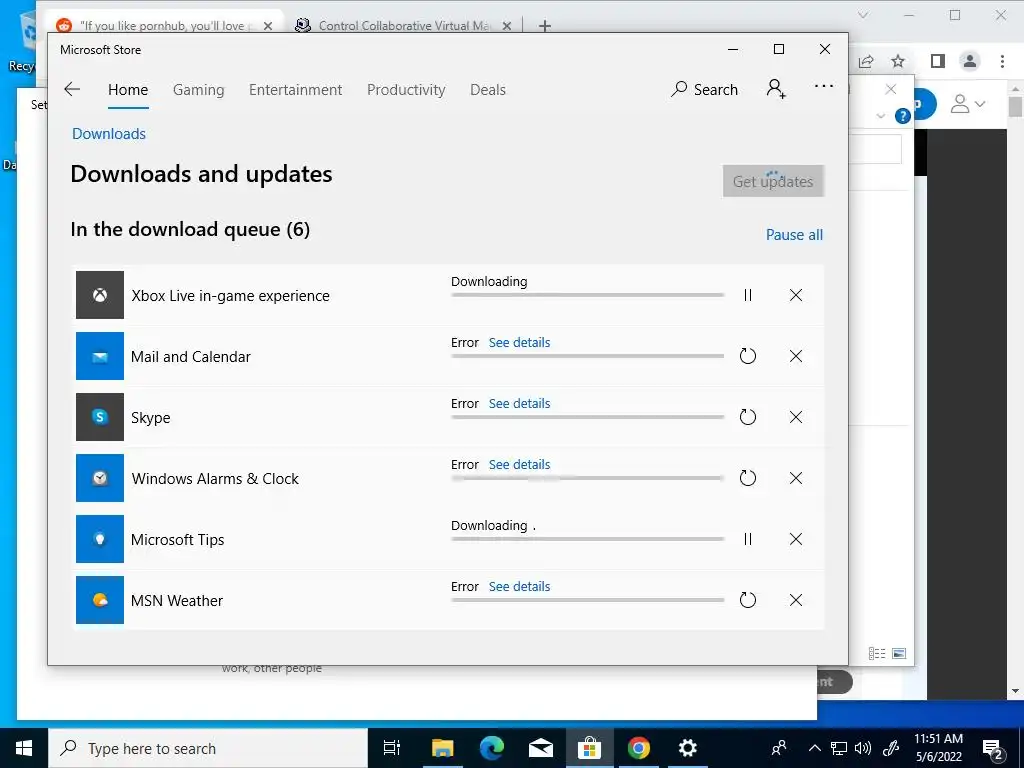The width and height of the screenshot is (1024, 768).
Task: Click 'Xbox Live in-game experience' app name
Action: (x=230, y=296)
